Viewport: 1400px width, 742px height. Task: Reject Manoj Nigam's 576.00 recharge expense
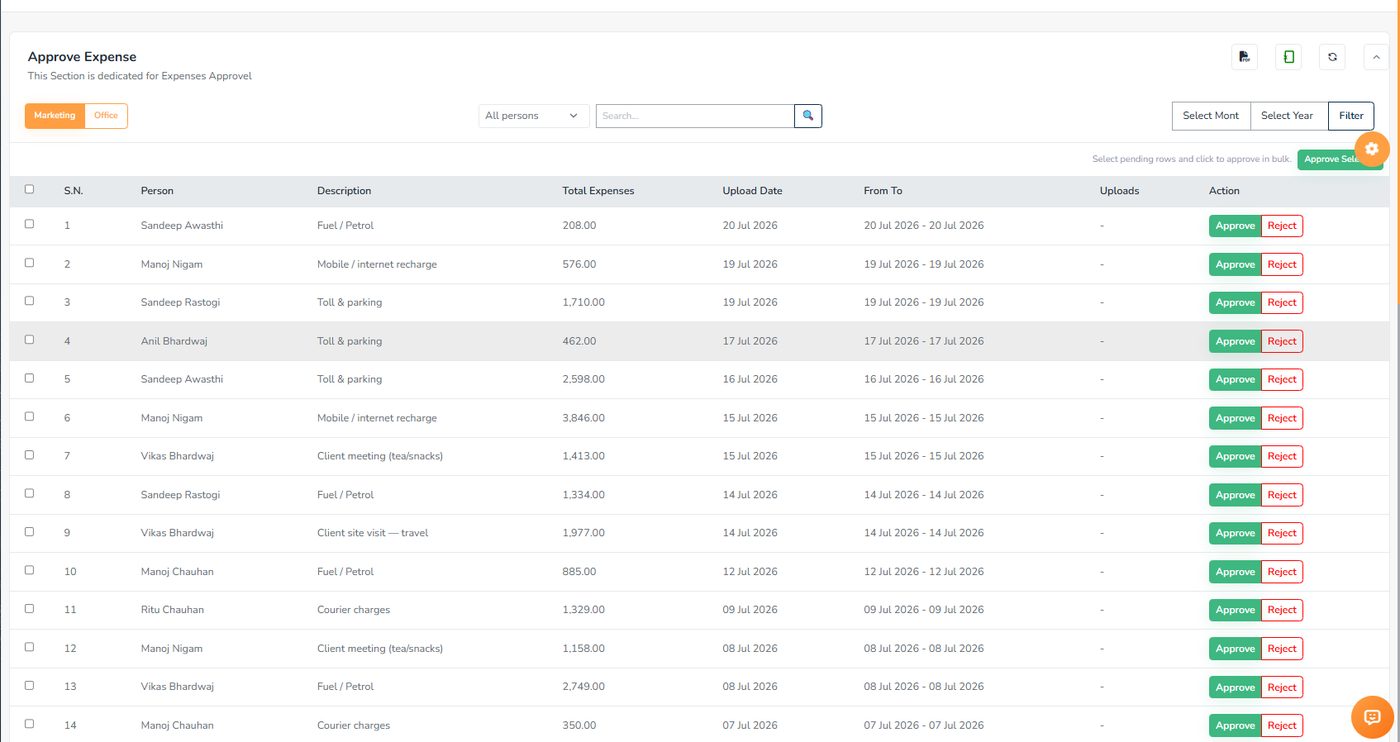(x=1282, y=265)
